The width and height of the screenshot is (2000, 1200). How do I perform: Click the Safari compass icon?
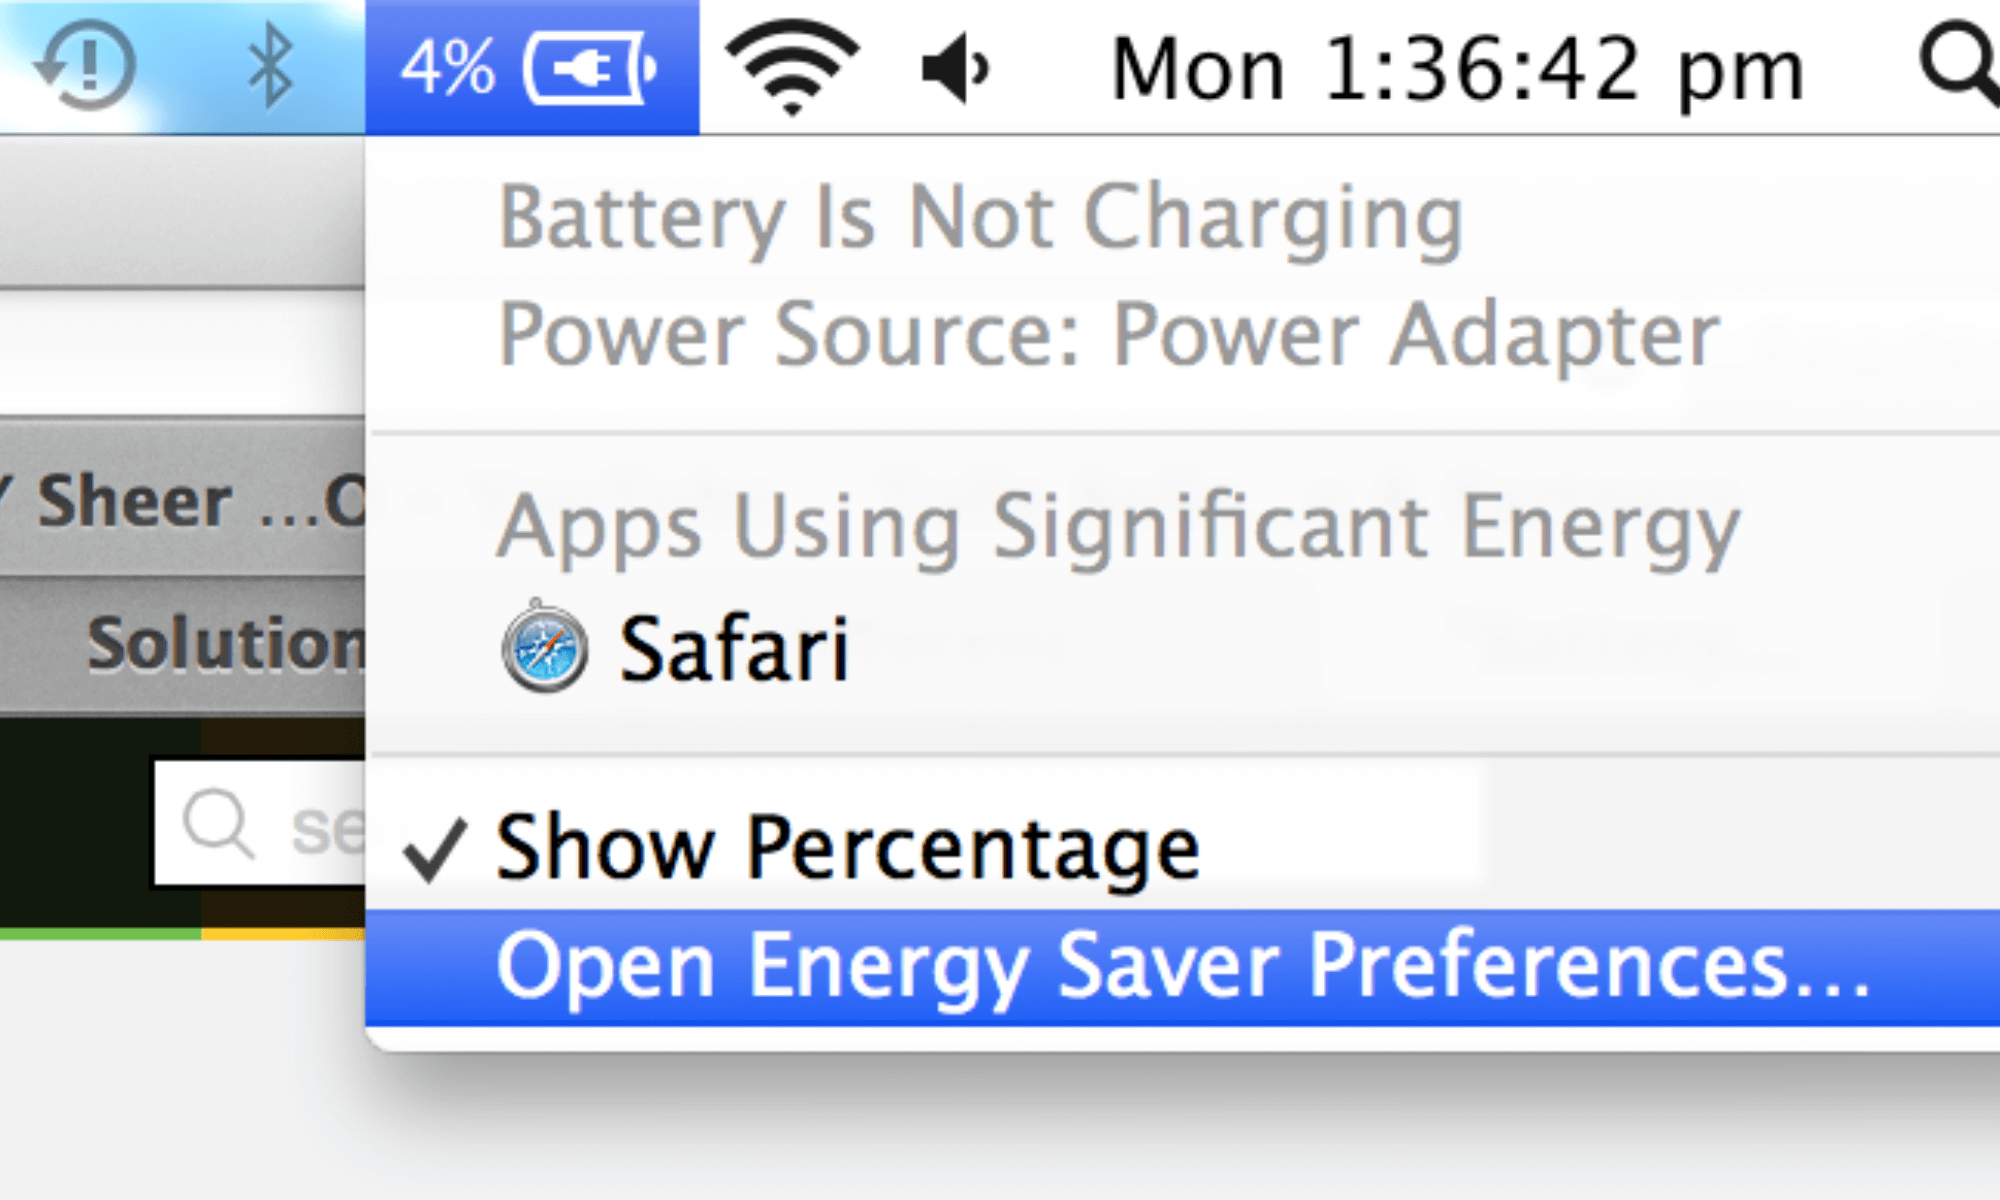(544, 647)
